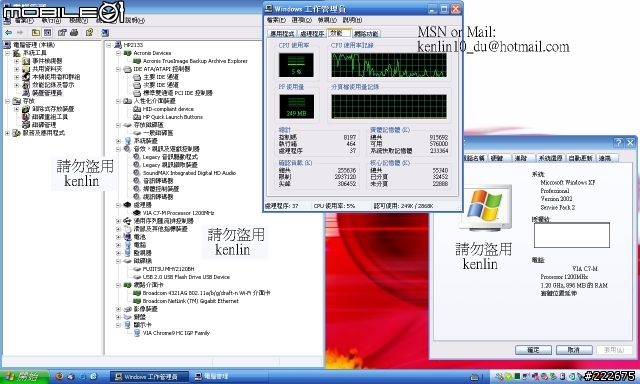640x384 pixels.
Task: Collapse the 存放 Storage node
Action: tap(7, 101)
